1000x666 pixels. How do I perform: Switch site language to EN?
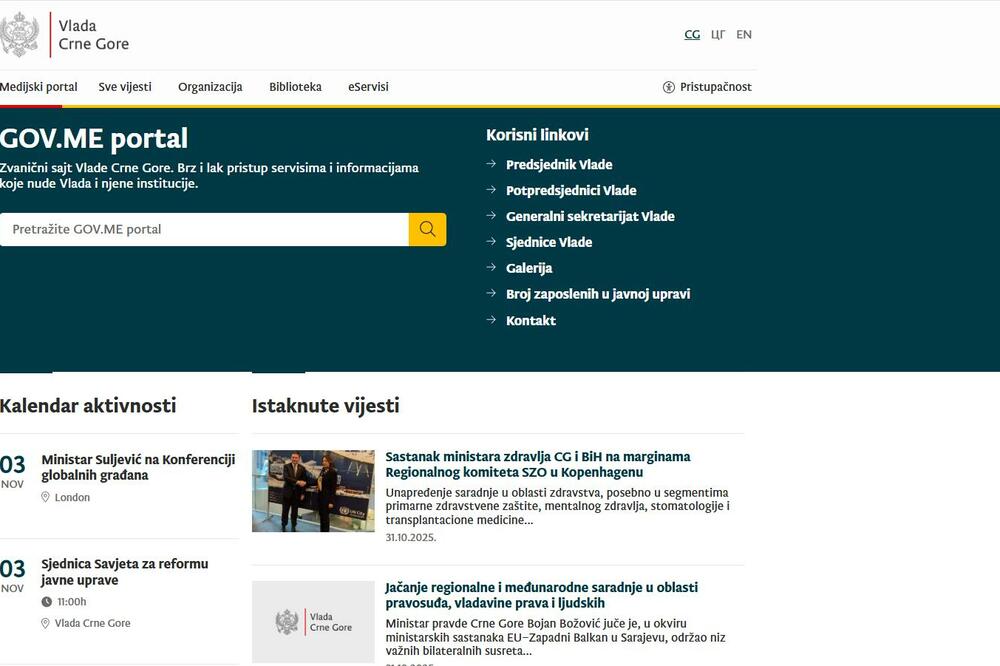coord(743,34)
